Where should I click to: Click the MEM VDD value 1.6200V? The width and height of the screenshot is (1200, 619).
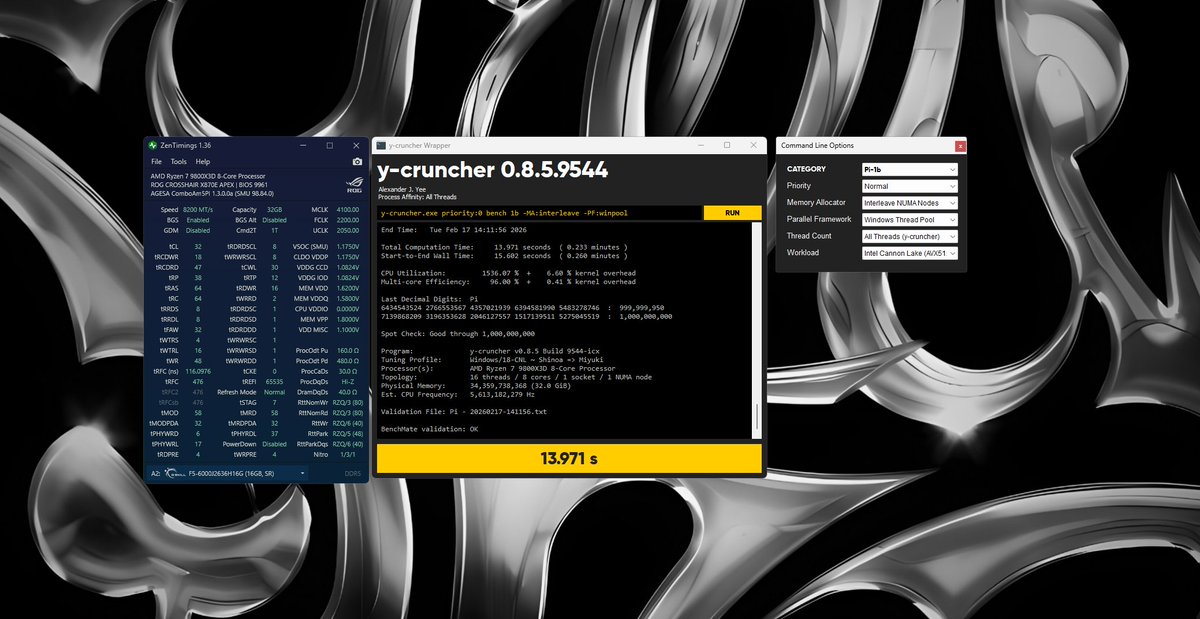pos(347,288)
